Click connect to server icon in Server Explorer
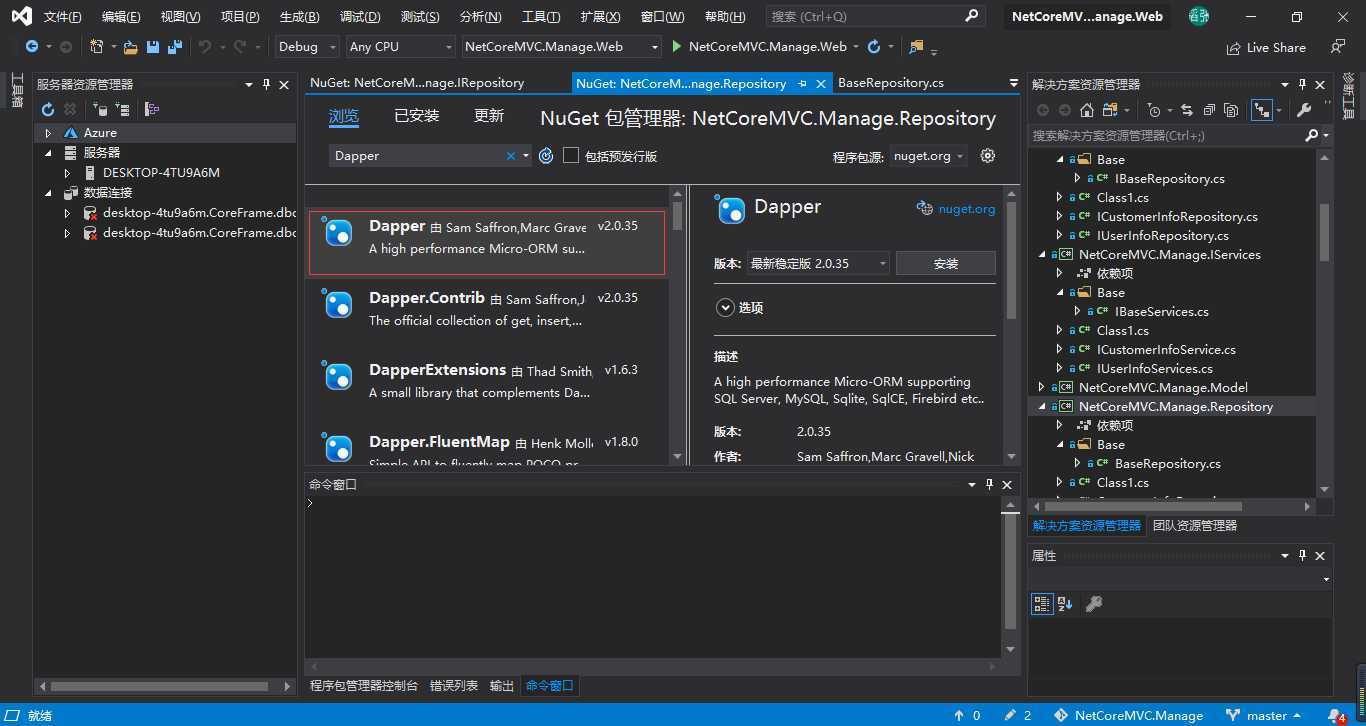The height and width of the screenshot is (726, 1366). tap(122, 110)
